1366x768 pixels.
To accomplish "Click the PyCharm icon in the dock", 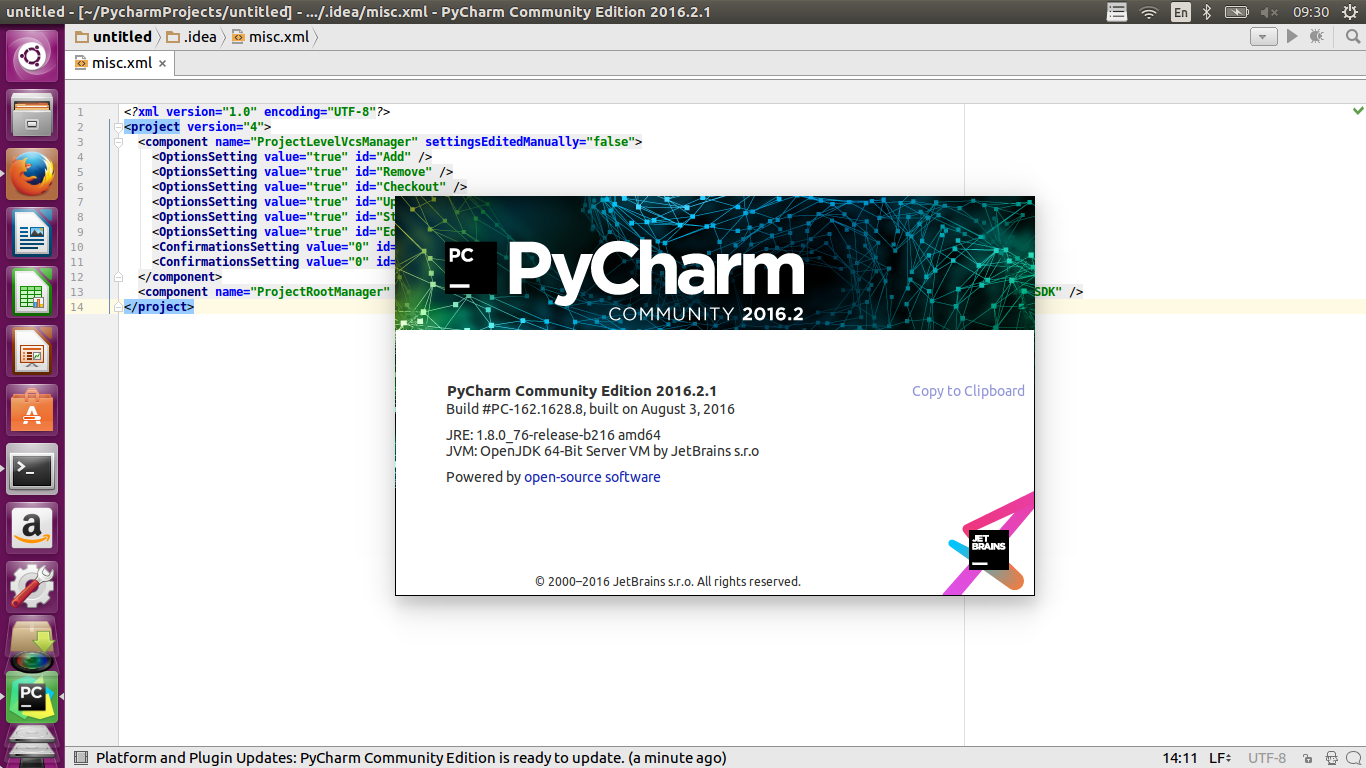I will 33,696.
